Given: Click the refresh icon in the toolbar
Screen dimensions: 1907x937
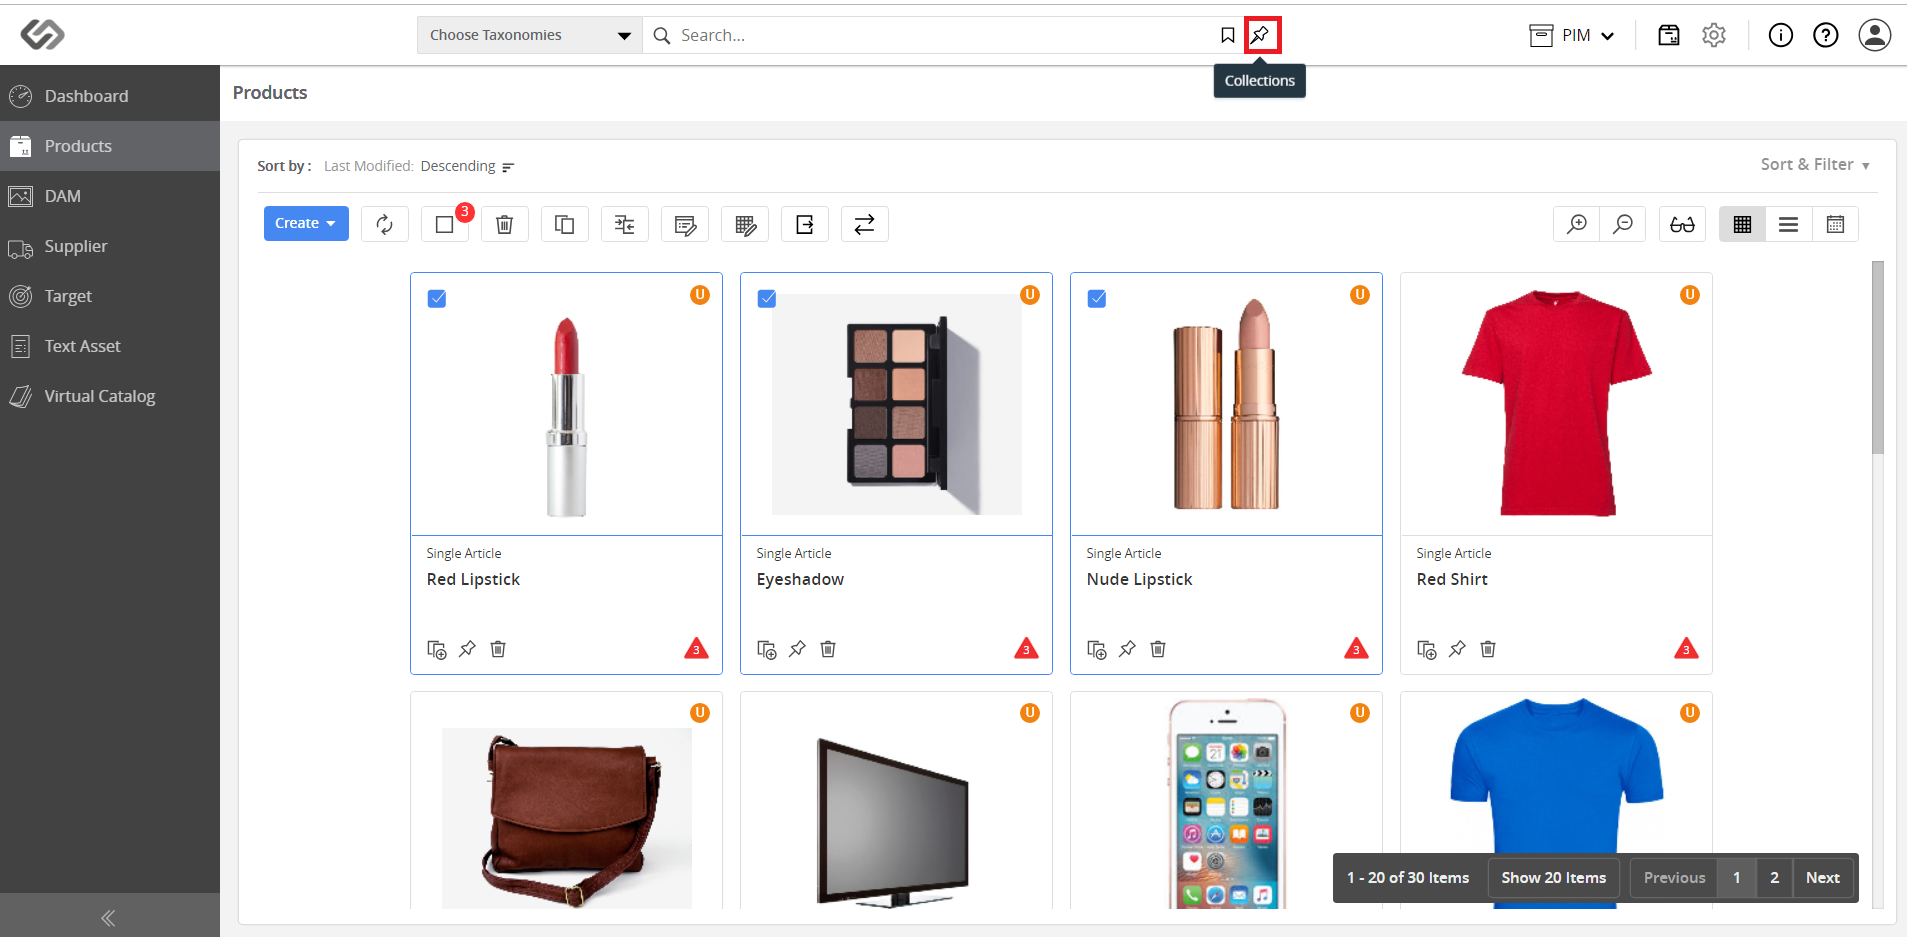Looking at the screenshot, I should (385, 224).
